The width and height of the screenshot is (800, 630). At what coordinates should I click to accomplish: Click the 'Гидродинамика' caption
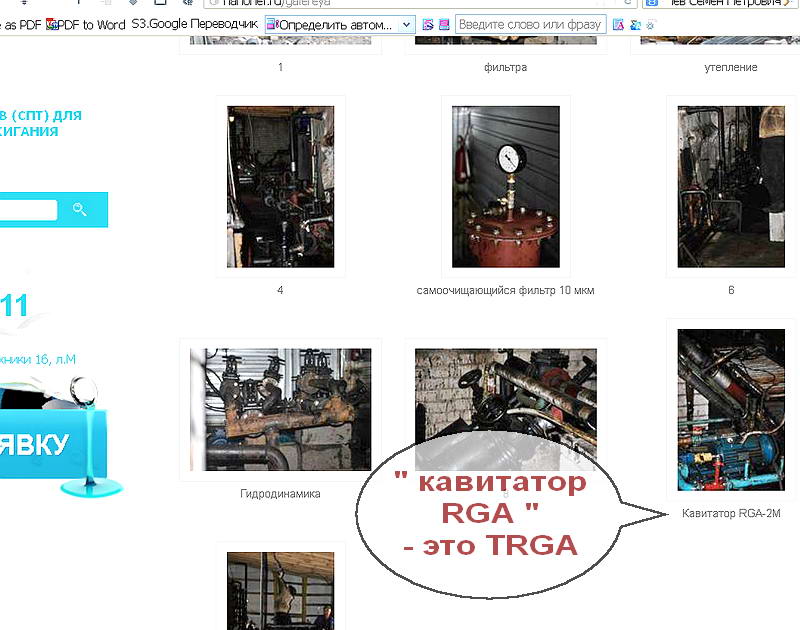[x=280, y=494]
